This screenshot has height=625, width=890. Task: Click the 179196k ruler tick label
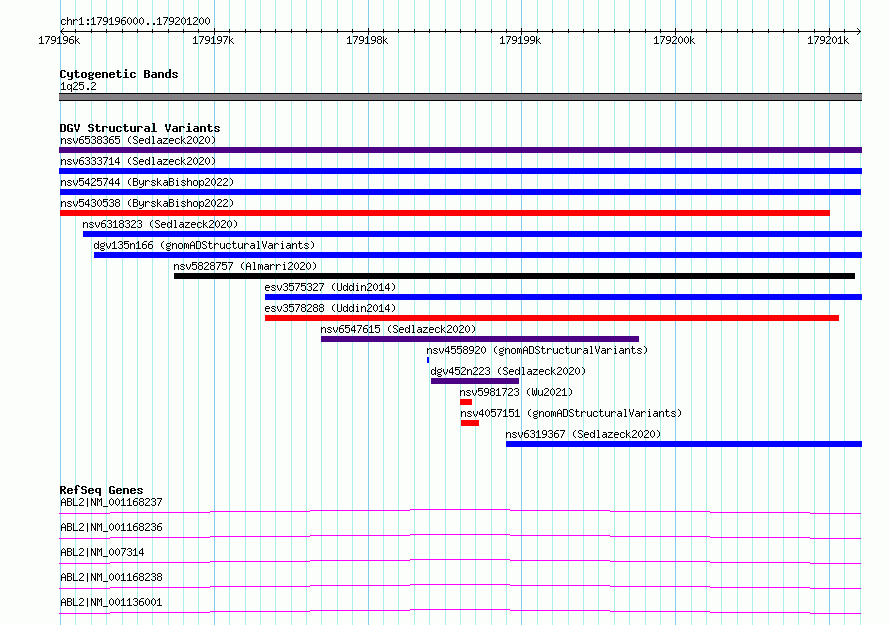[x=59, y=40]
